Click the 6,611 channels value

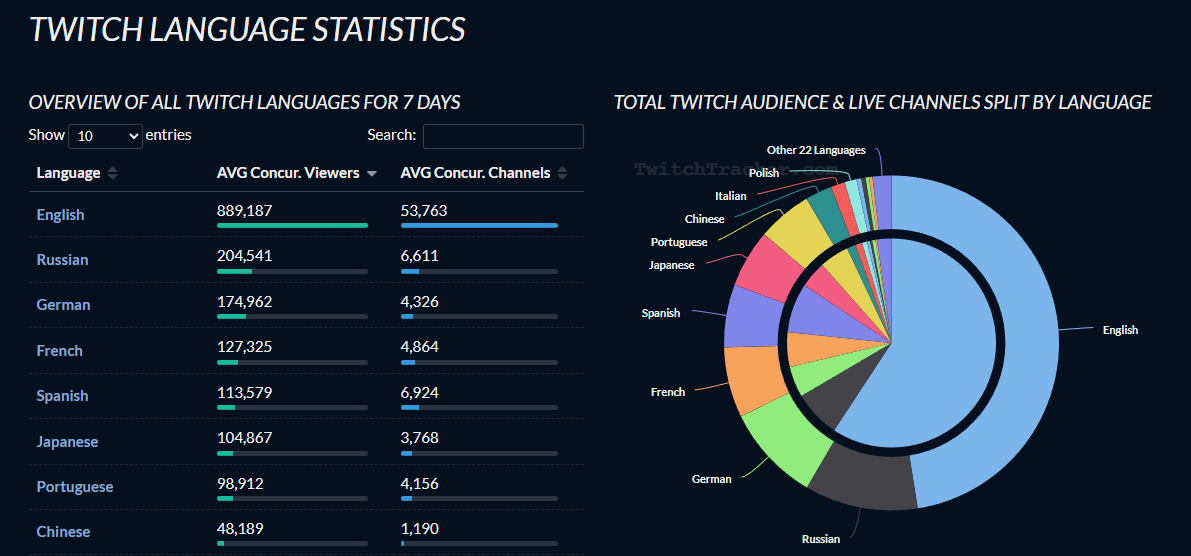click(x=419, y=256)
